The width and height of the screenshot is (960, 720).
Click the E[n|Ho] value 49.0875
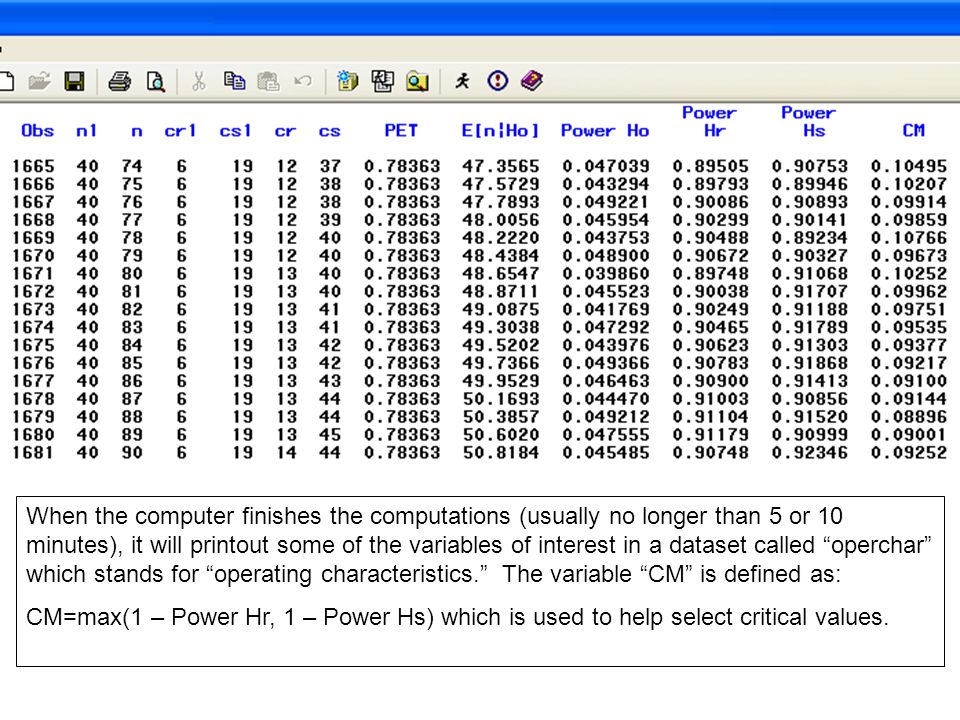coord(501,309)
